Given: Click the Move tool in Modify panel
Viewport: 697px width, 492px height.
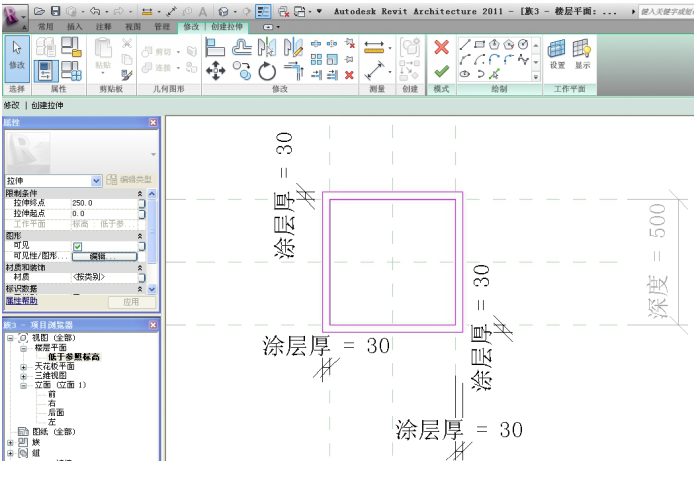Looking at the screenshot, I should (215, 71).
